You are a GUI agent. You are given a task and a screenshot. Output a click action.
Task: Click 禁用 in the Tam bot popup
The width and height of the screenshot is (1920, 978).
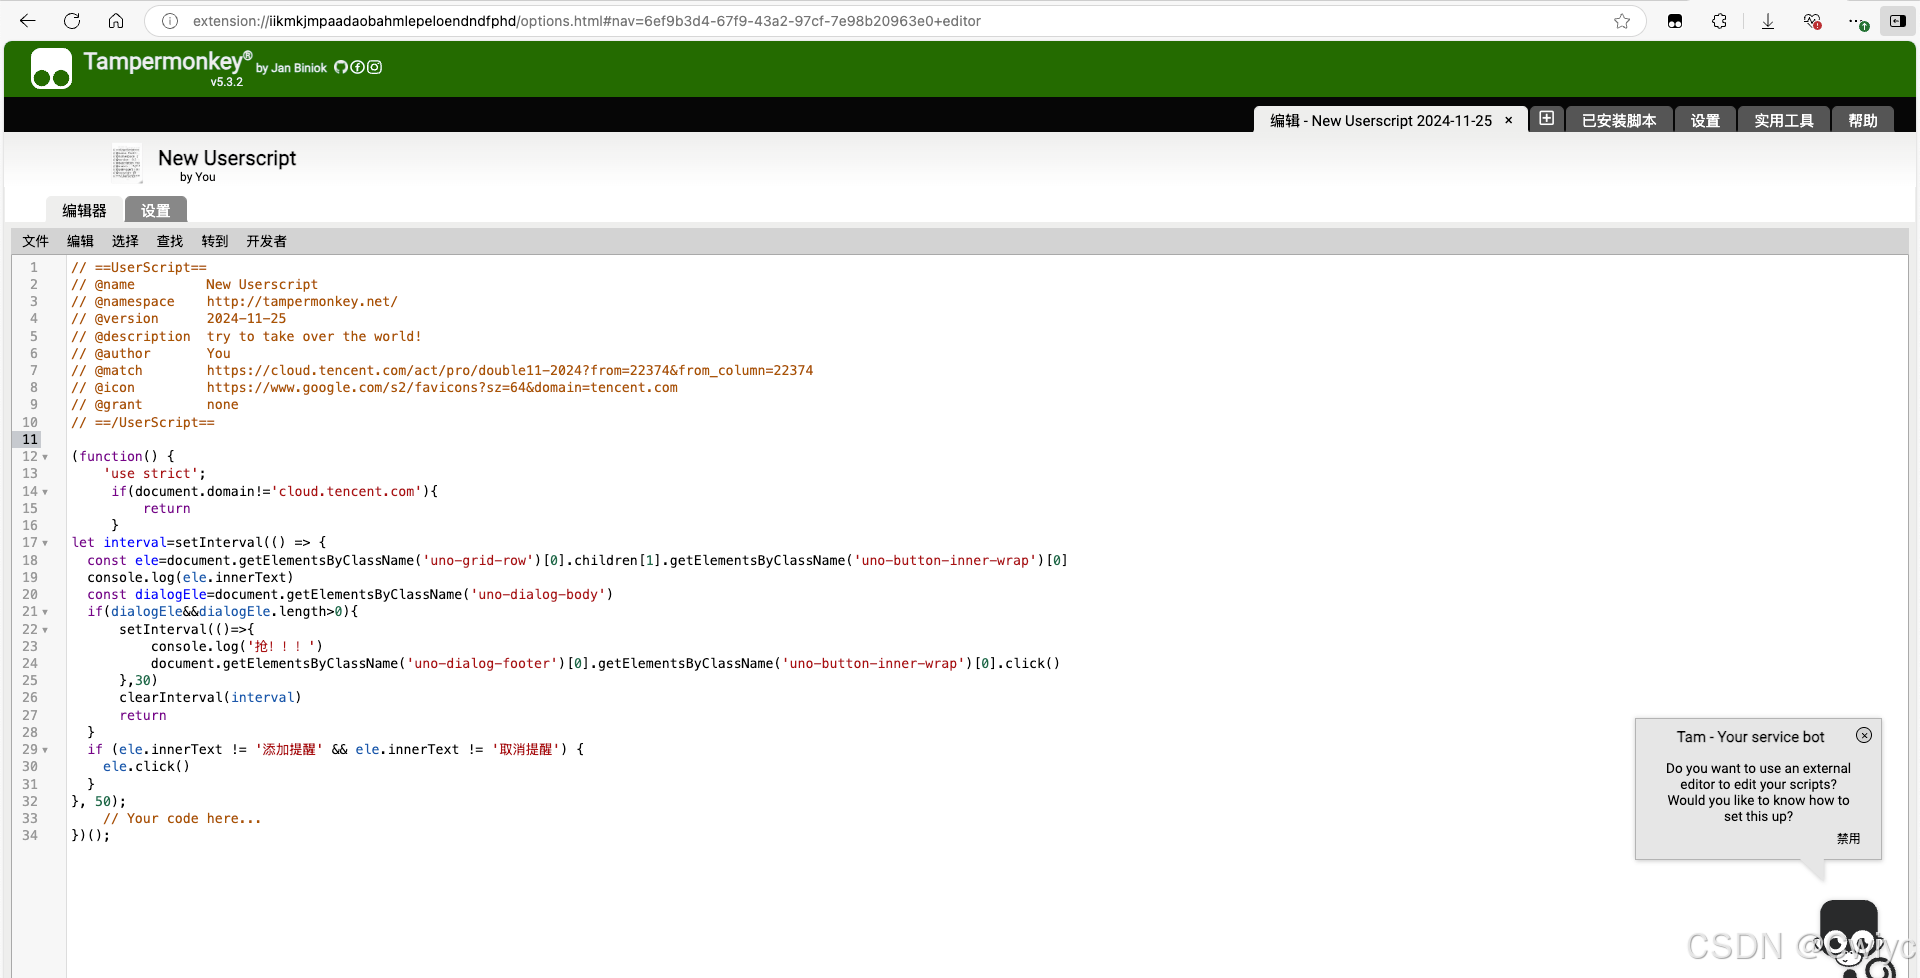click(x=1848, y=838)
